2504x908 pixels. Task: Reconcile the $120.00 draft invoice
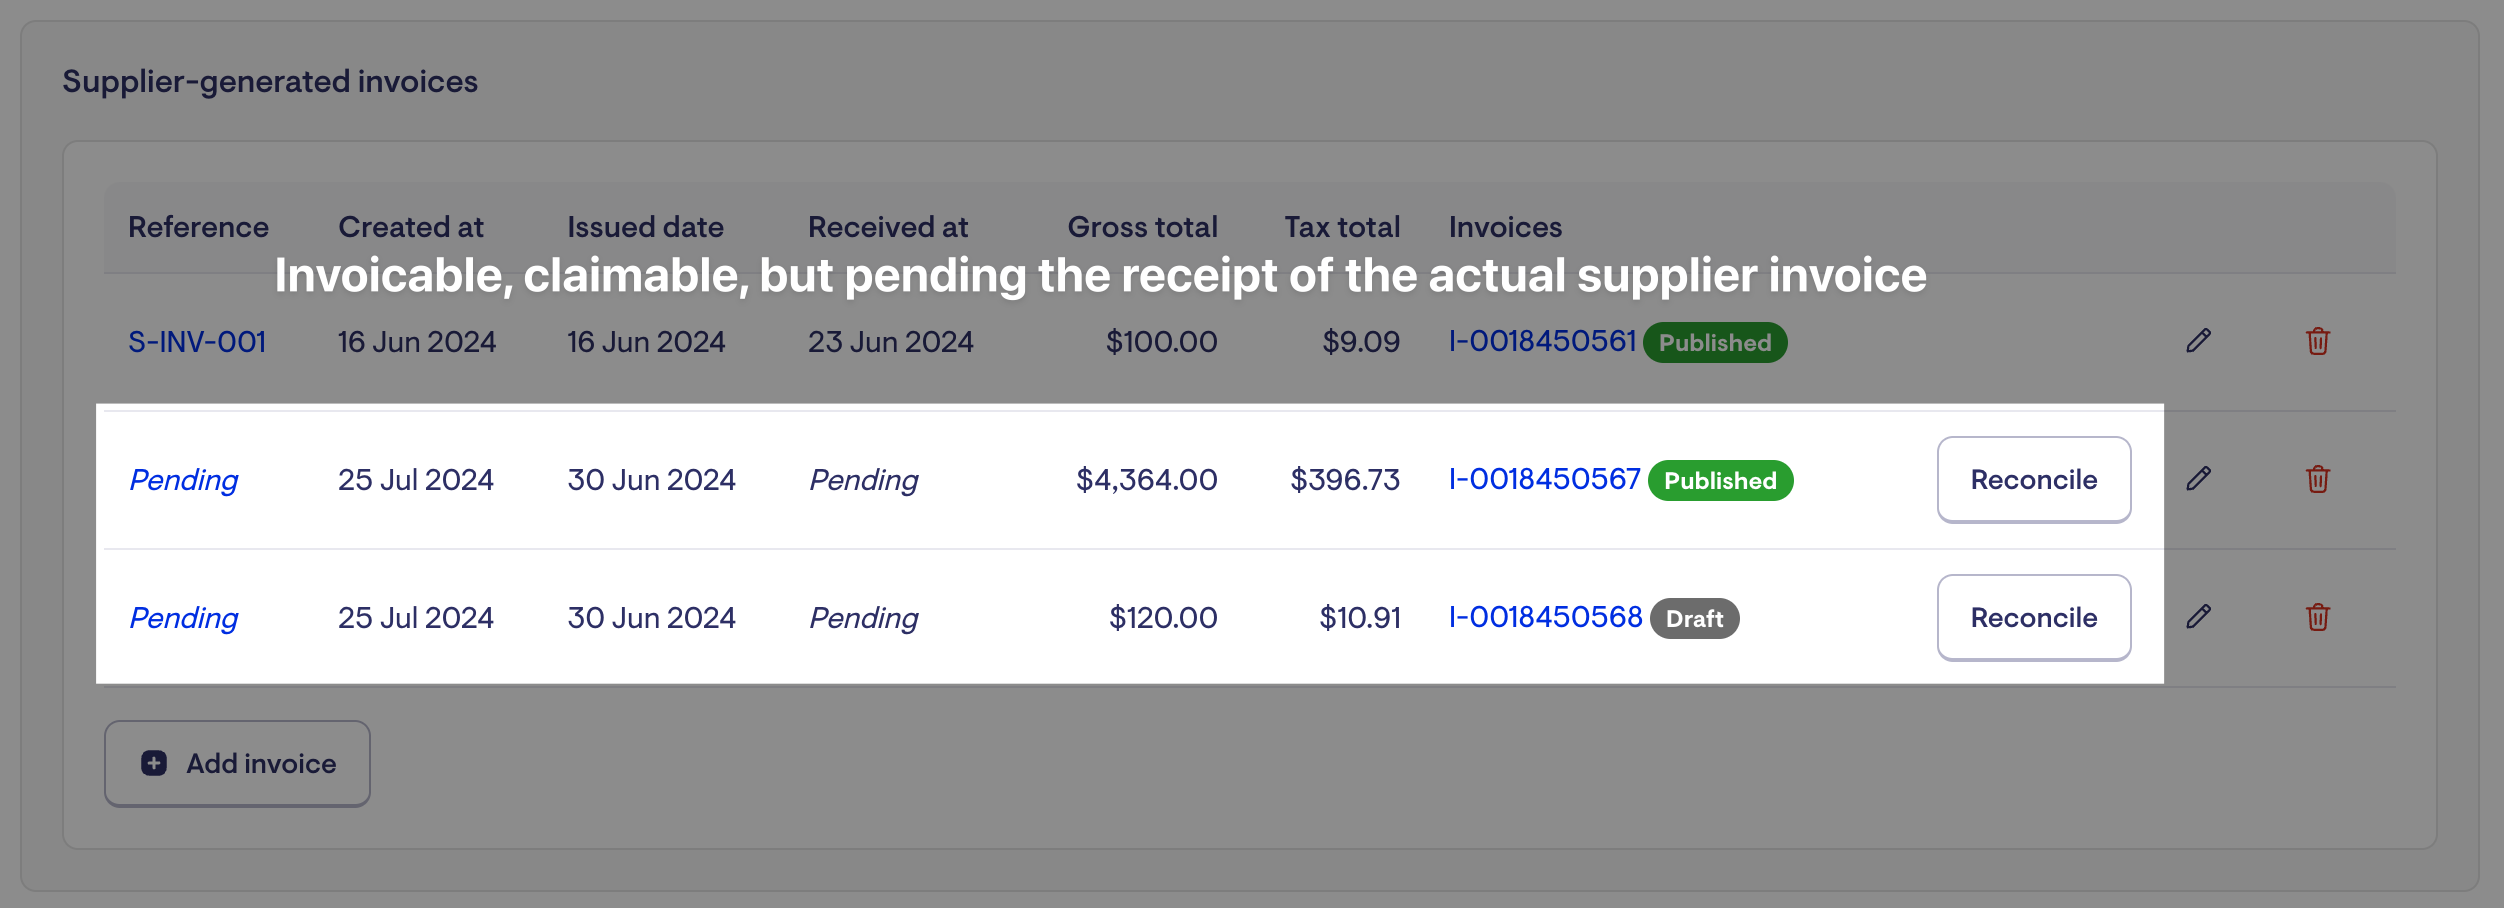2033,617
